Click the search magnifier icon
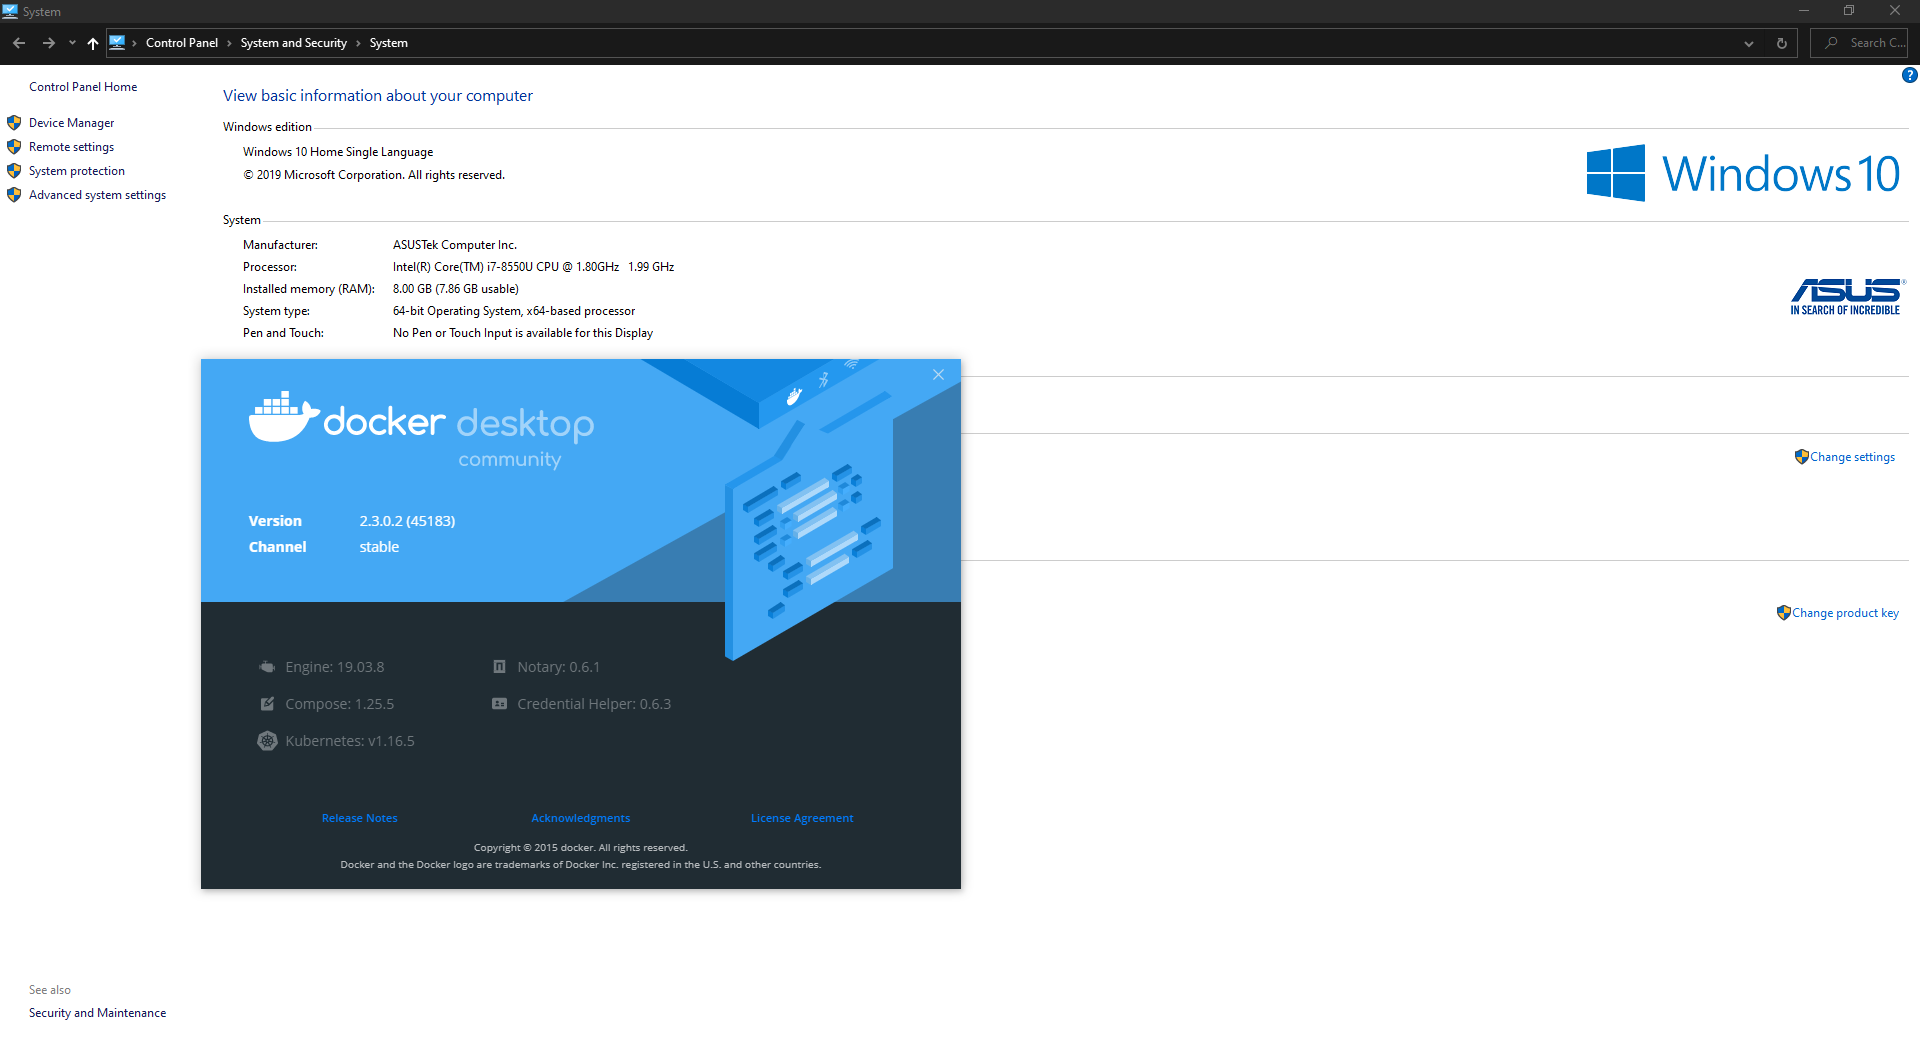 [x=1831, y=43]
